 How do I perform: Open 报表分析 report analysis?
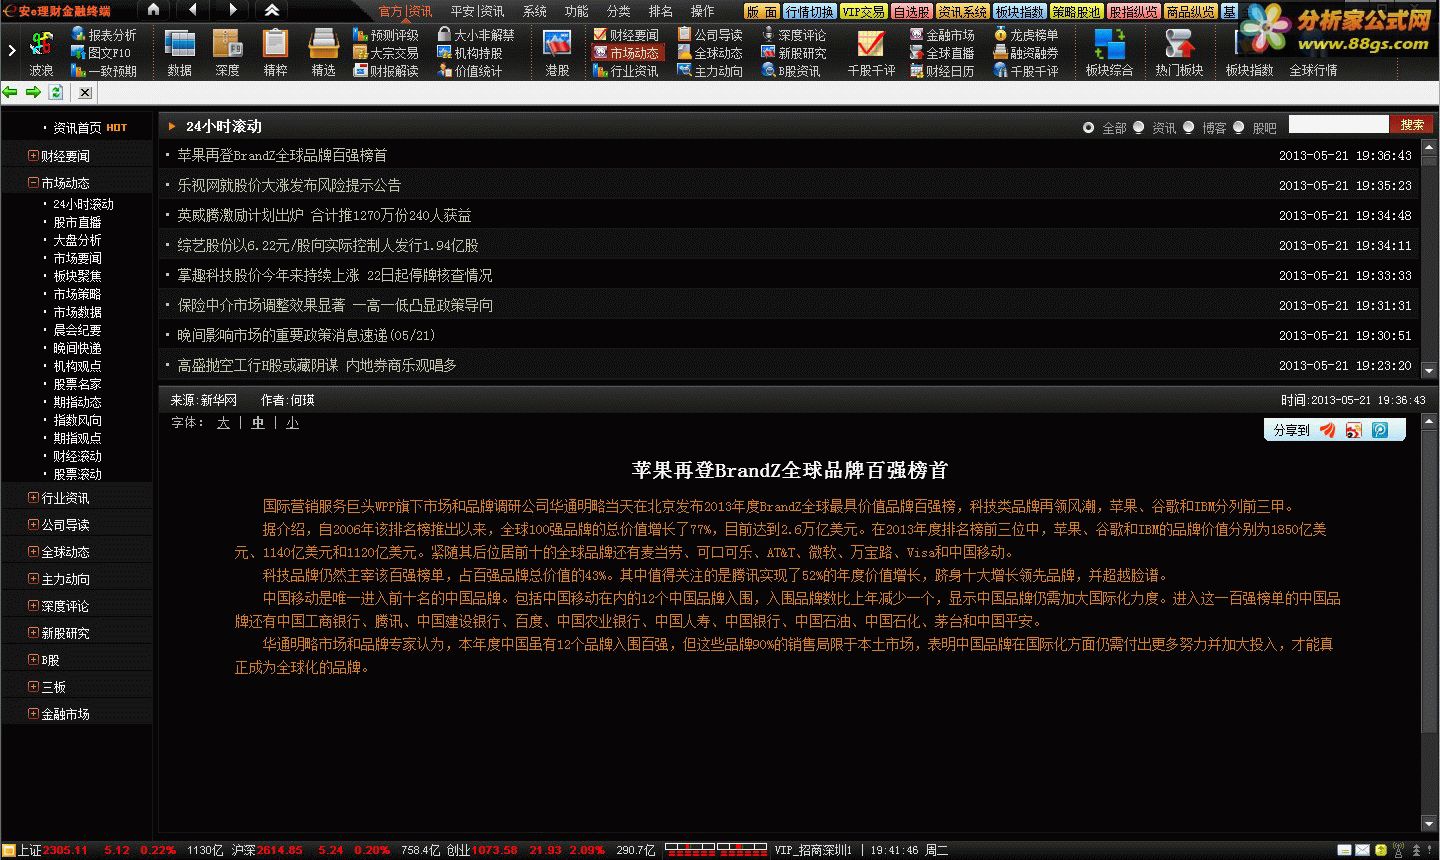104,35
